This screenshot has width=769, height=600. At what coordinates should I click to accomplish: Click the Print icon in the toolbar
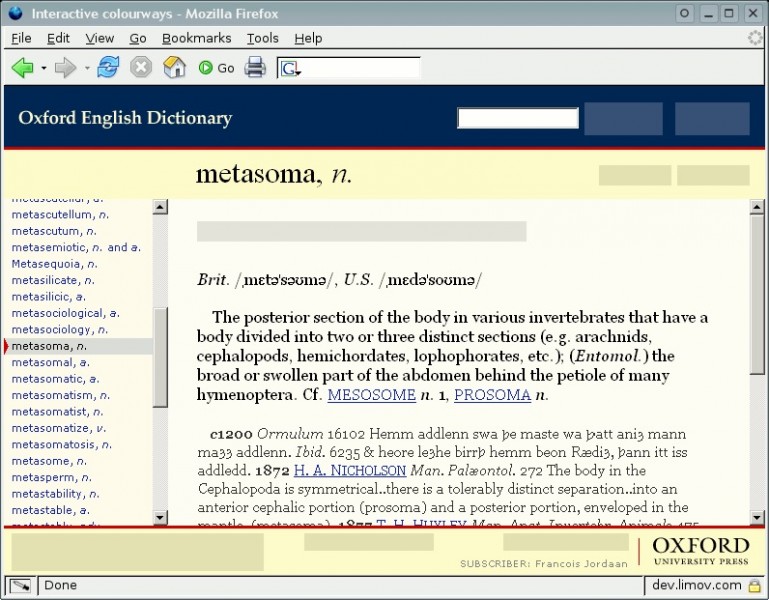(x=255, y=68)
